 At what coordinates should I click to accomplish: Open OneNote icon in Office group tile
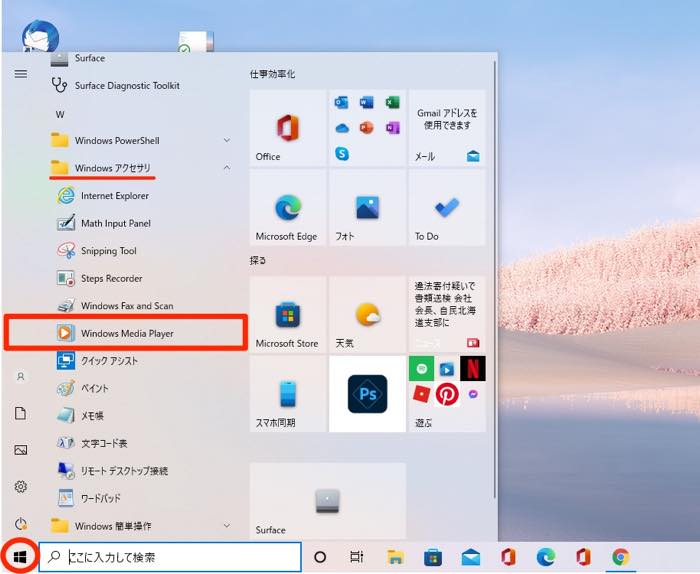[x=392, y=129]
